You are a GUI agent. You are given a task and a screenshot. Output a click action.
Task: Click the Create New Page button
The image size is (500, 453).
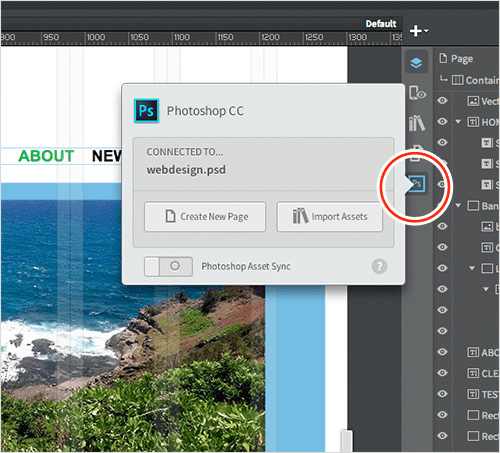(x=205, y=217)
